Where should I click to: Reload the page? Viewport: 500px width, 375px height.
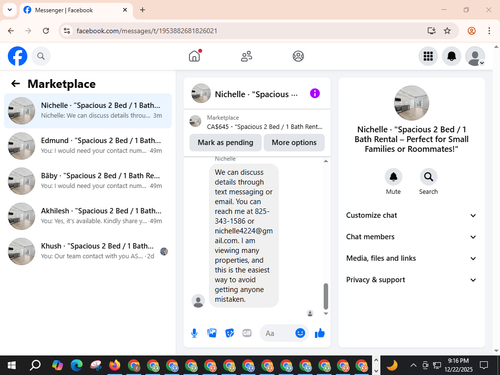coord(46,31)
